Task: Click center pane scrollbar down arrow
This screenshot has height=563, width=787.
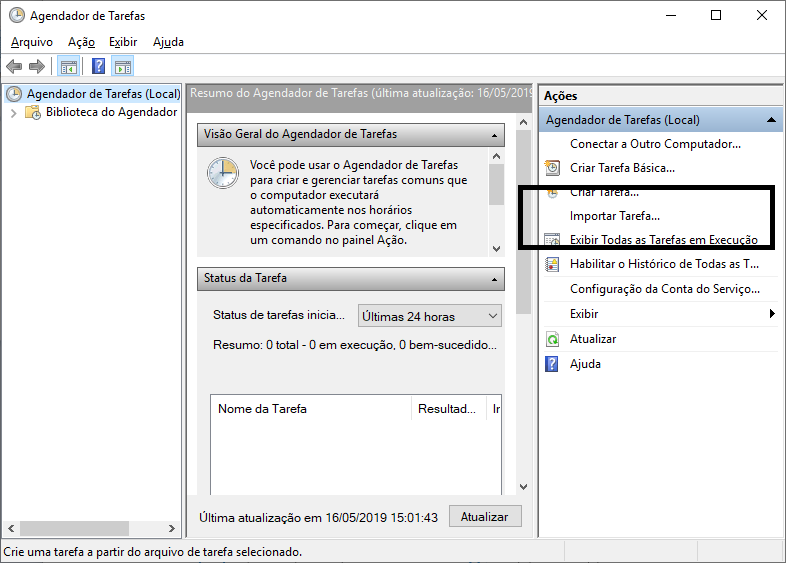Action: point(523,487)
